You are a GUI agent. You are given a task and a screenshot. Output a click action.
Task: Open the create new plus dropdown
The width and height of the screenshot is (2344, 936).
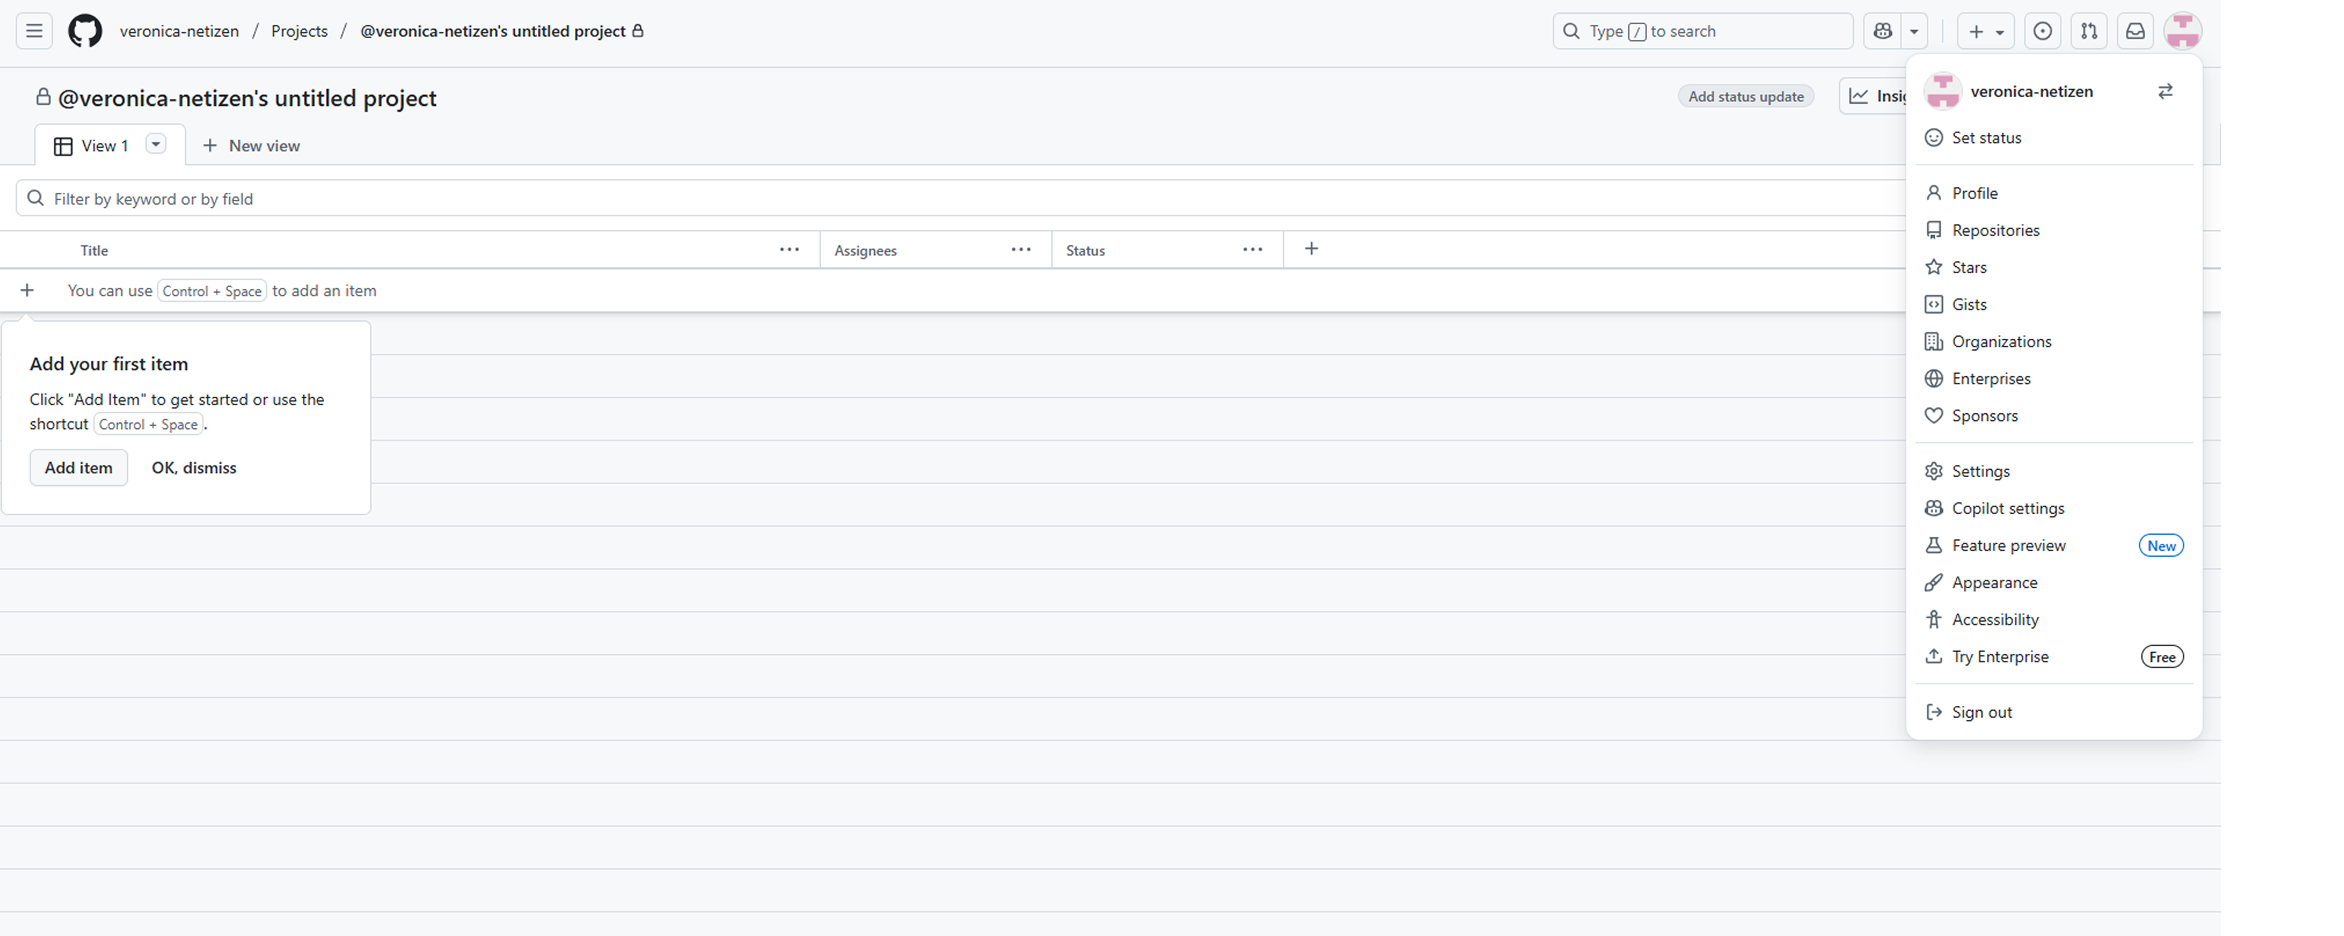pos(1986,31)
